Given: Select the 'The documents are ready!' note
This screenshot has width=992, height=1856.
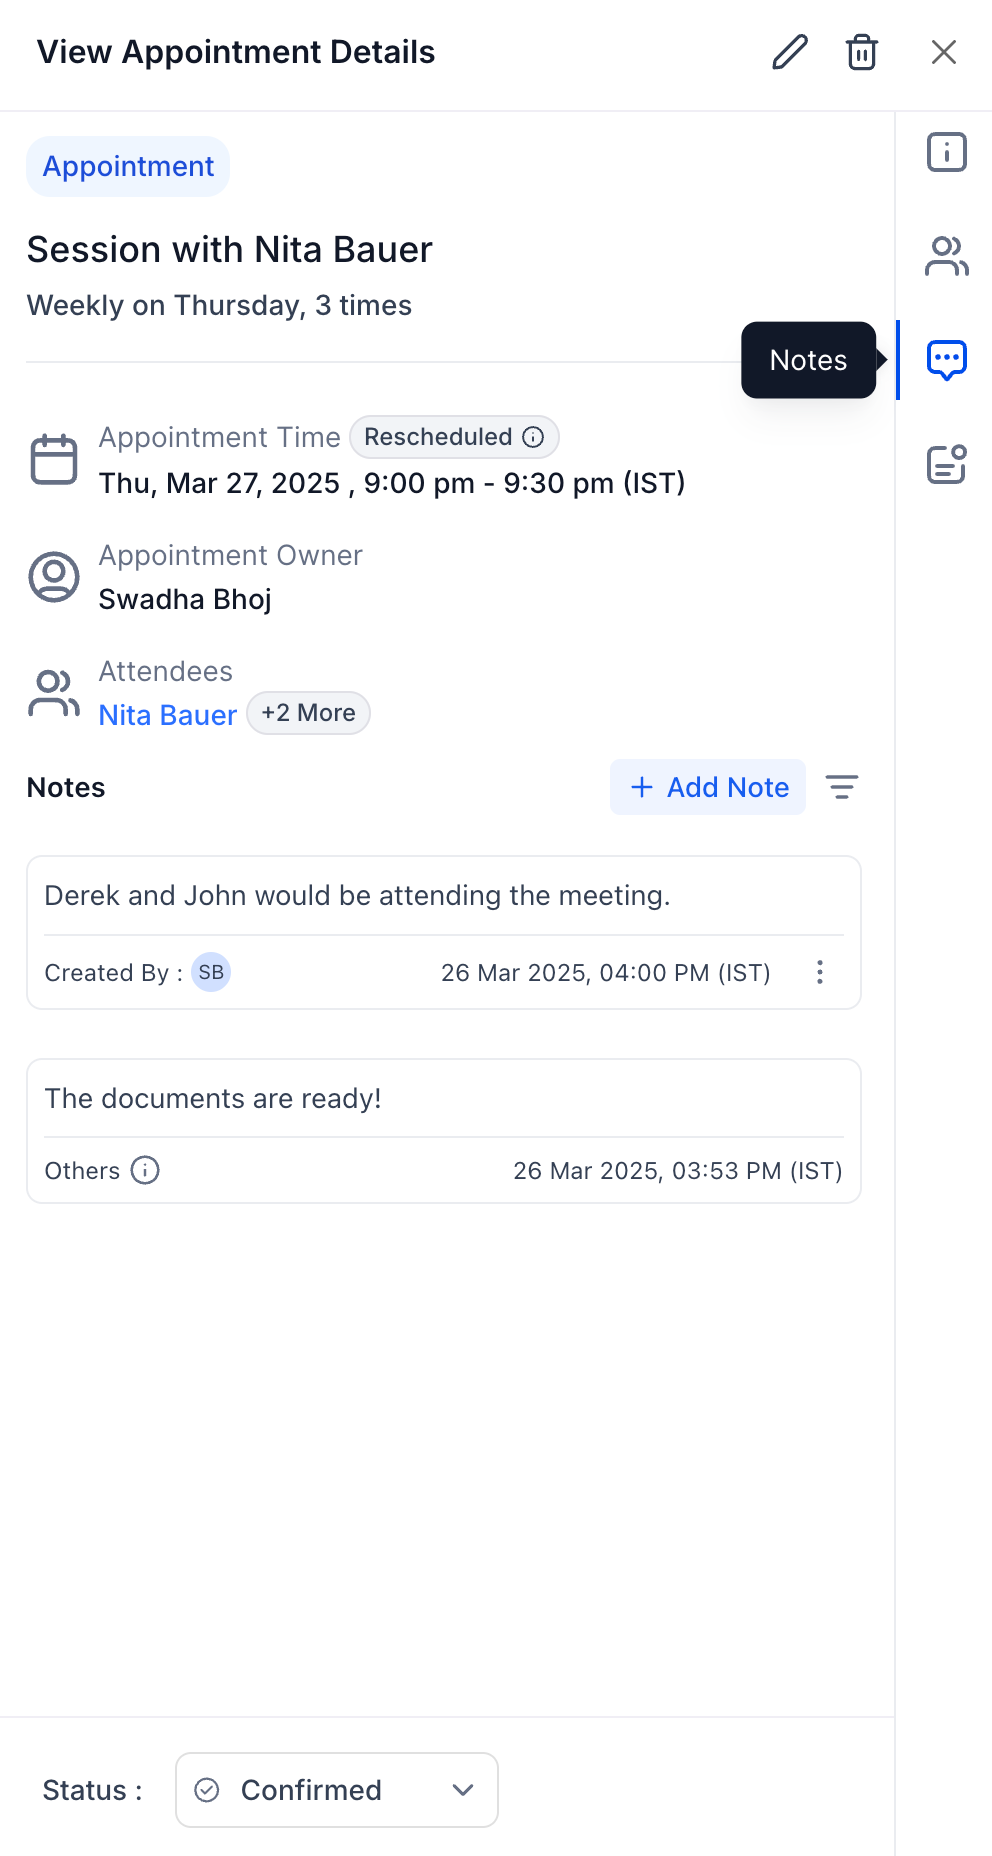Looking at the screenshot, I should click(213, 1098).
